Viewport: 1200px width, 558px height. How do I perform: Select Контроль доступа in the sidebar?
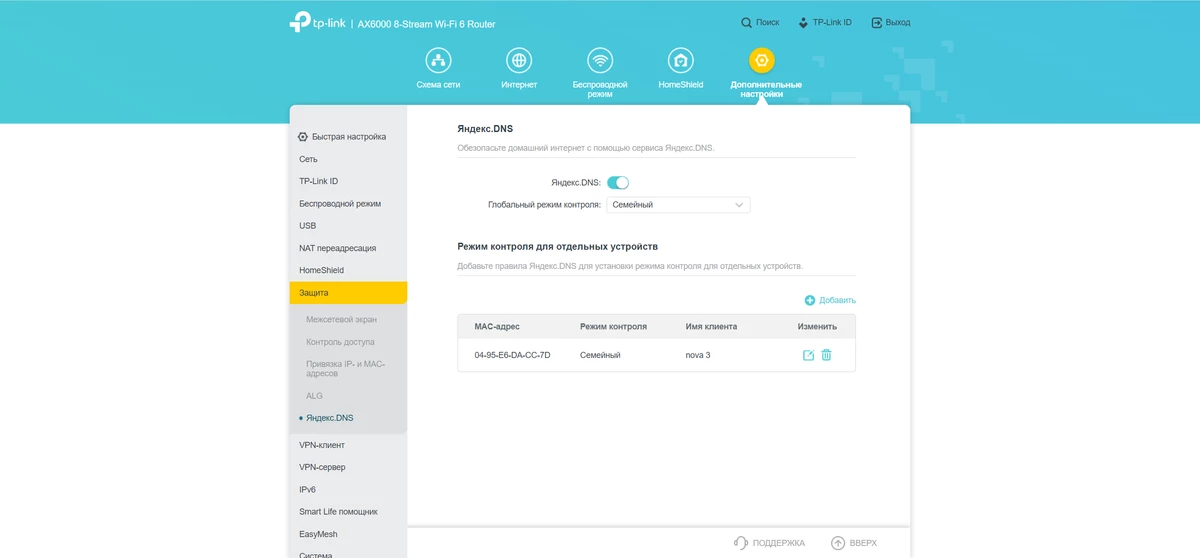click(340, 342)
